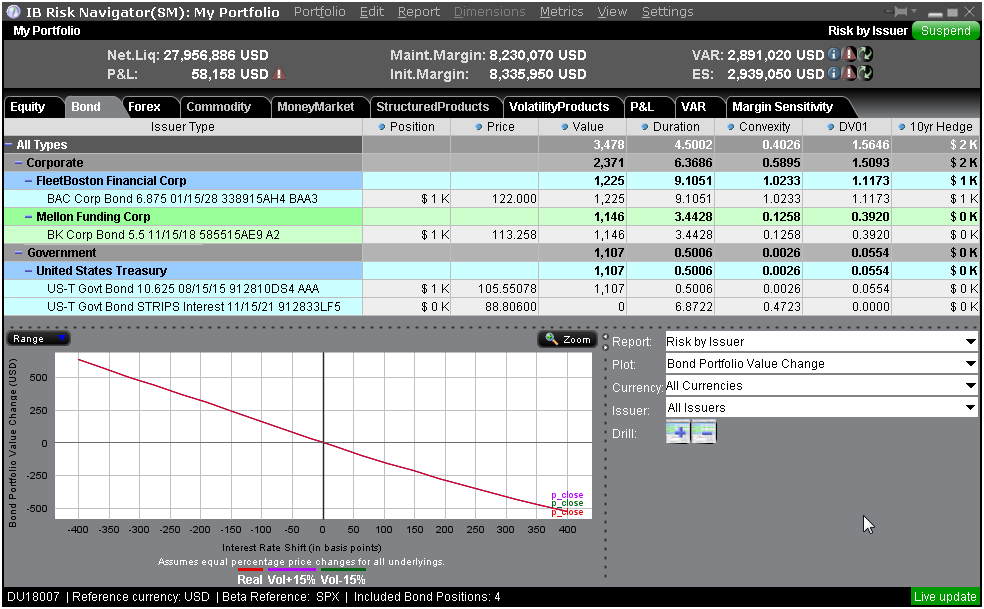The width and height of the screenshot is (984, 609).
Task: Collapse the United States Treasury row
Action: pyautogui.click(x=28, y=271)
